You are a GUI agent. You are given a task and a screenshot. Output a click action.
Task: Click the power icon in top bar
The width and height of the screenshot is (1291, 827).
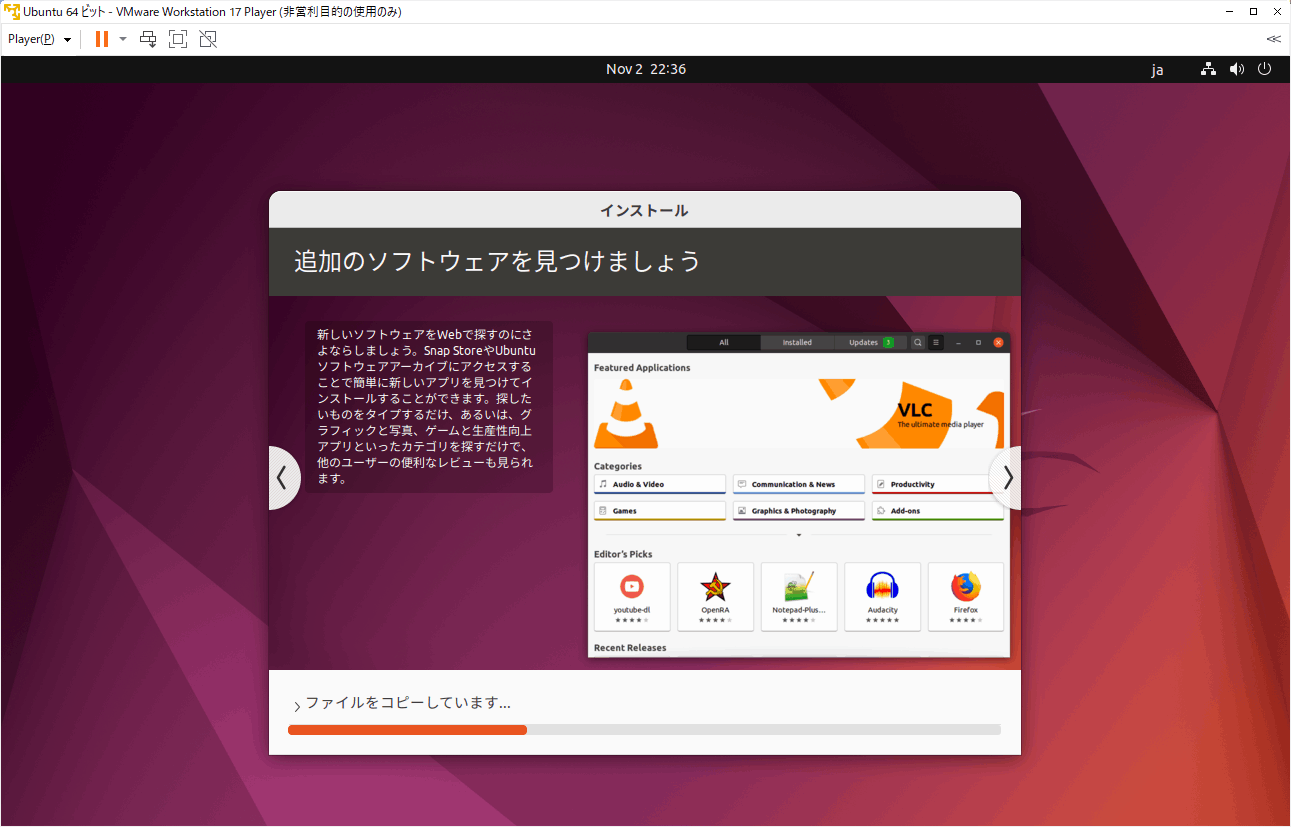(x=1265, y=69)
